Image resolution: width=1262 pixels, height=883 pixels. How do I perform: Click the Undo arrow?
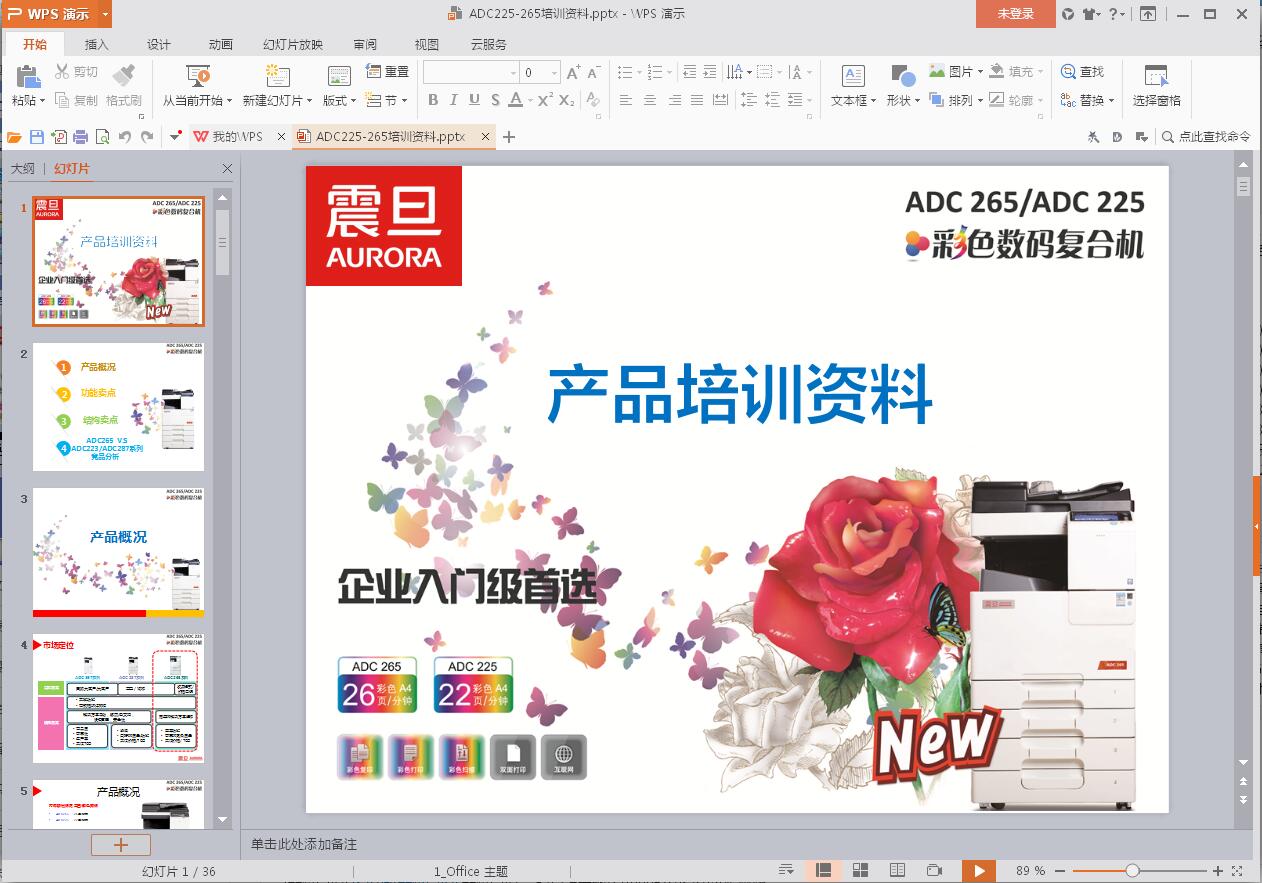125,137
